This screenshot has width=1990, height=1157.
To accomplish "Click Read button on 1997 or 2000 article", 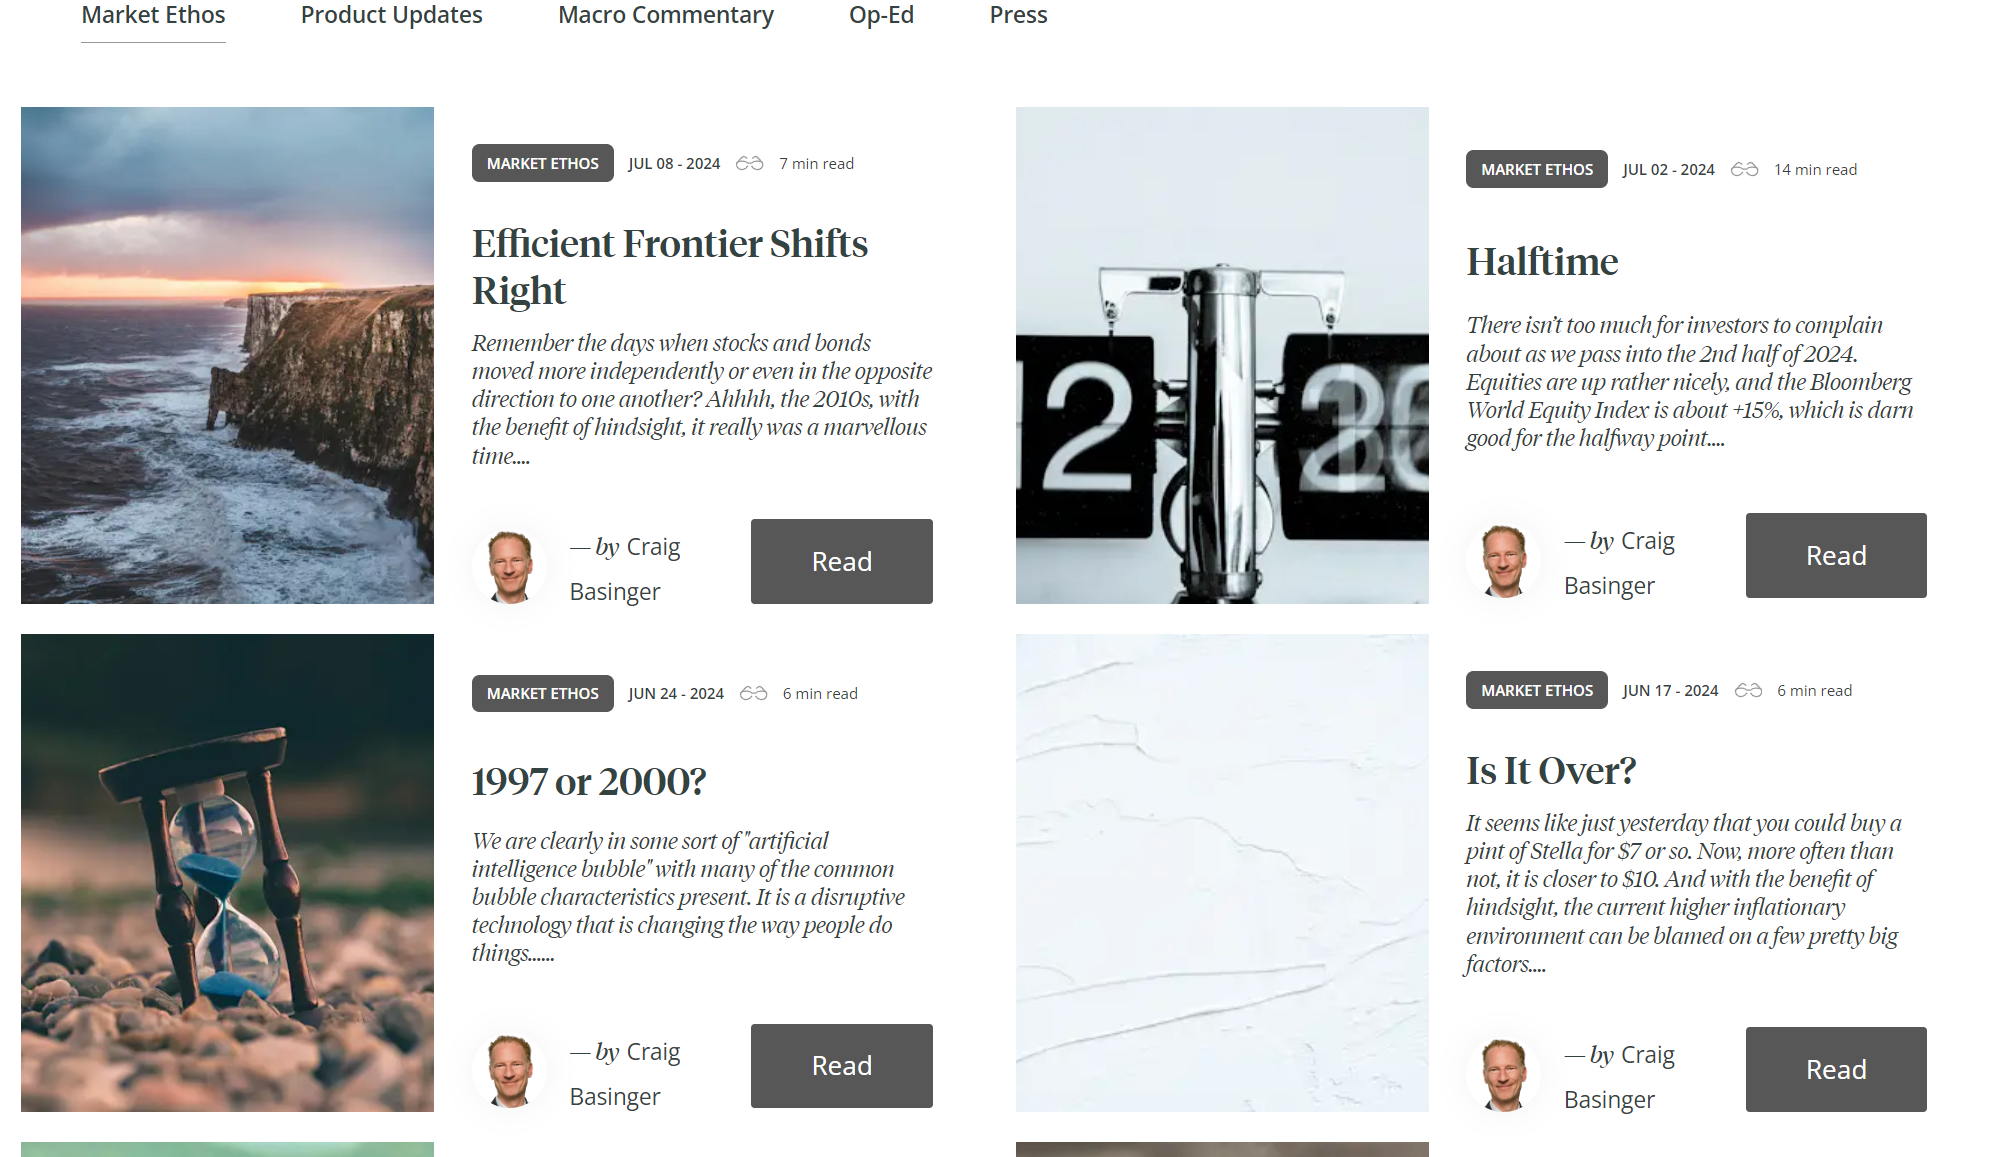I will coord(841,1066).
